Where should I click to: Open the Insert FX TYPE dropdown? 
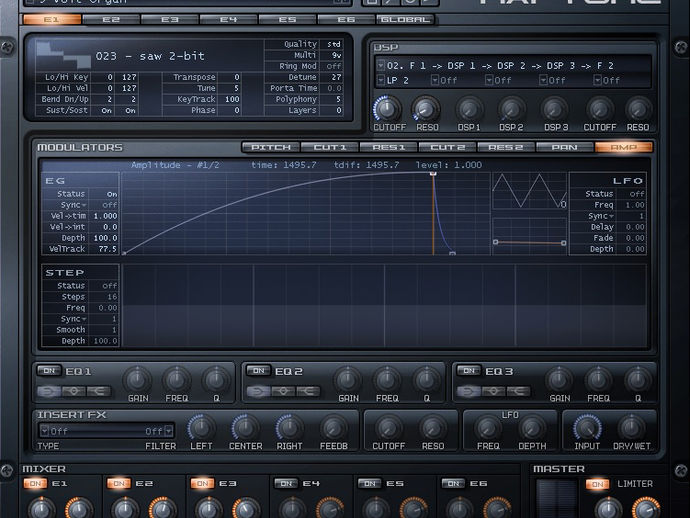(44, 430)
